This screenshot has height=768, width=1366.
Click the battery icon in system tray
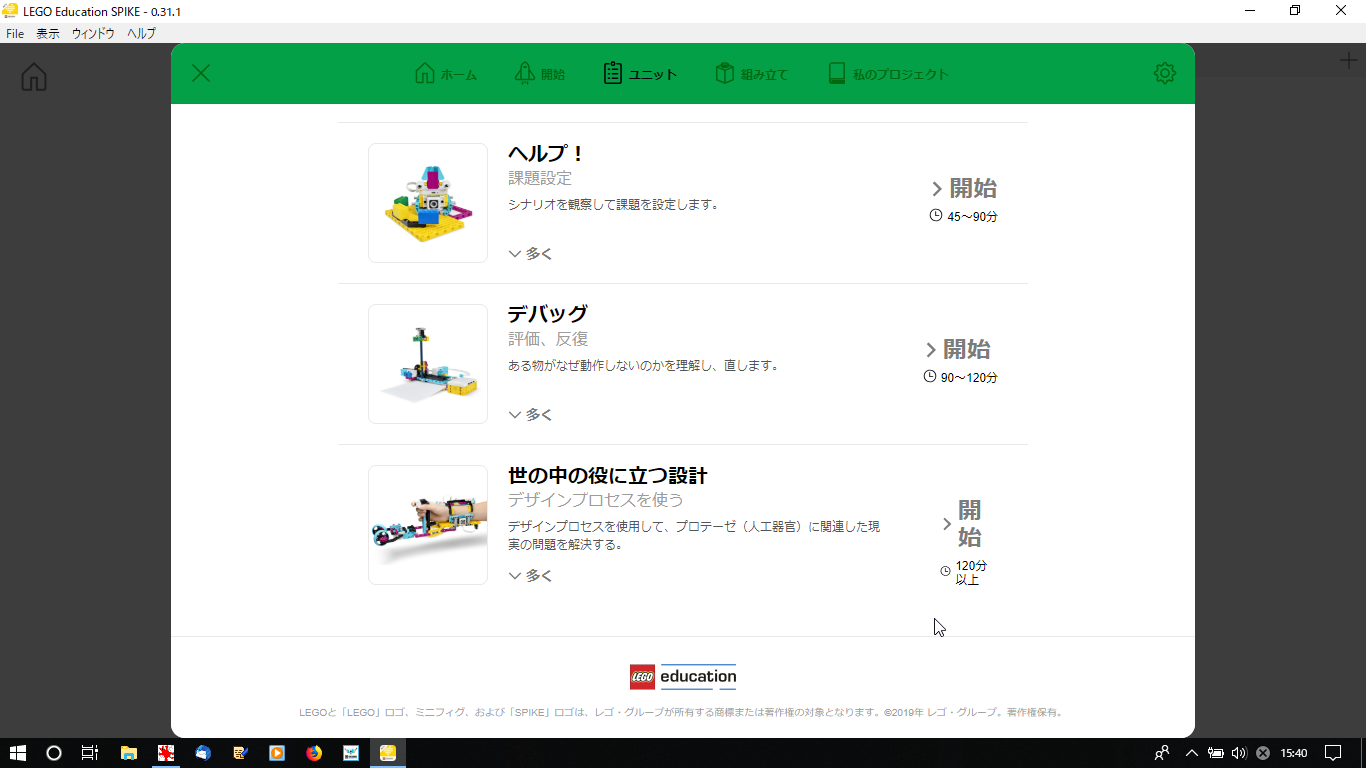[x=1216, y=753]
